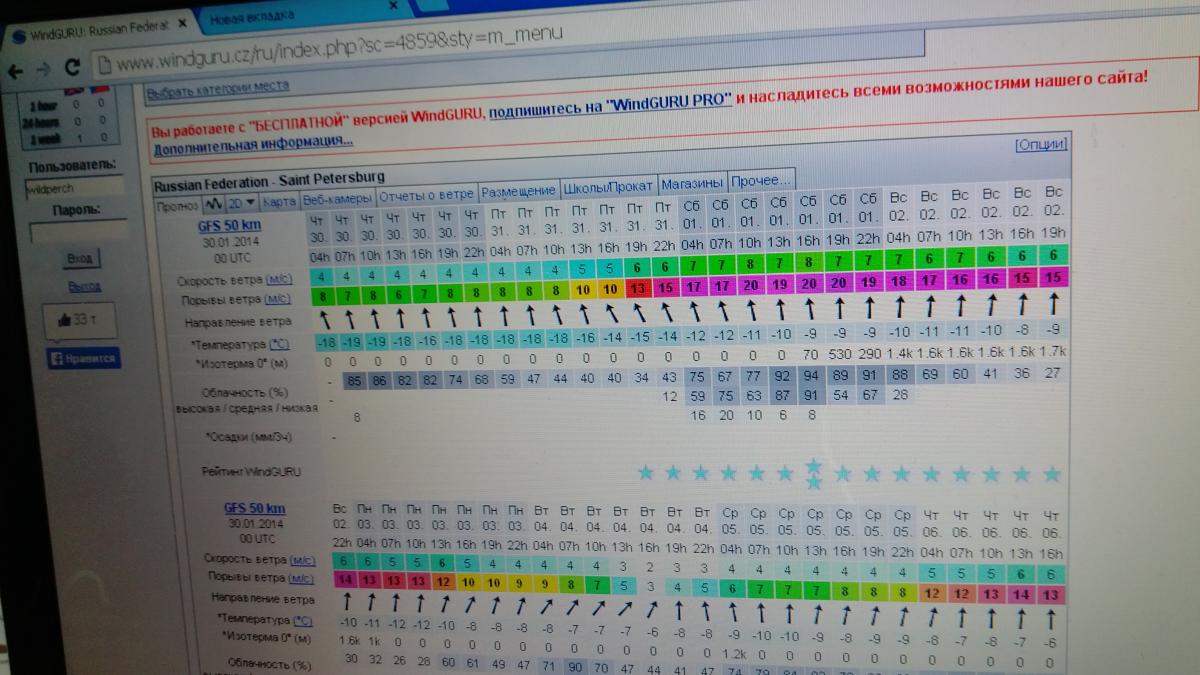This screenshot has height=675, width=1200.
Task: Click the browser back arrow
Action: [x=14, y=70]
